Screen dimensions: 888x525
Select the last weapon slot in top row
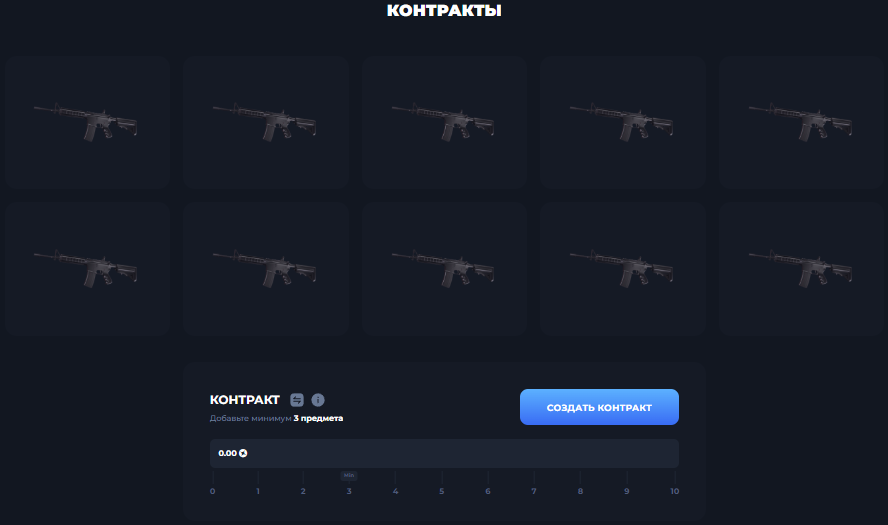point(801,122)
